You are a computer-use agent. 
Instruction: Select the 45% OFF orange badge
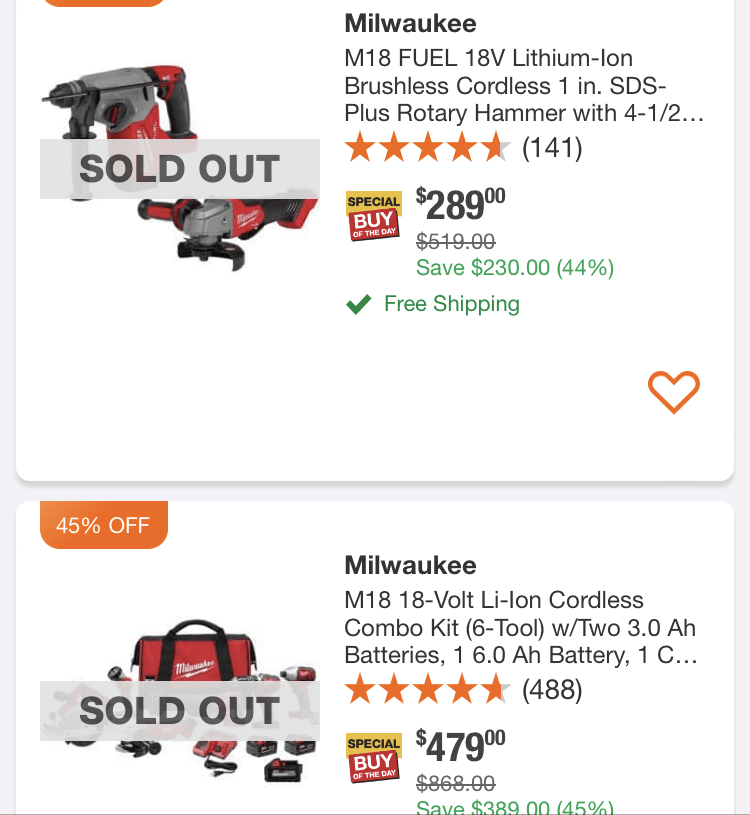[104, 524]
